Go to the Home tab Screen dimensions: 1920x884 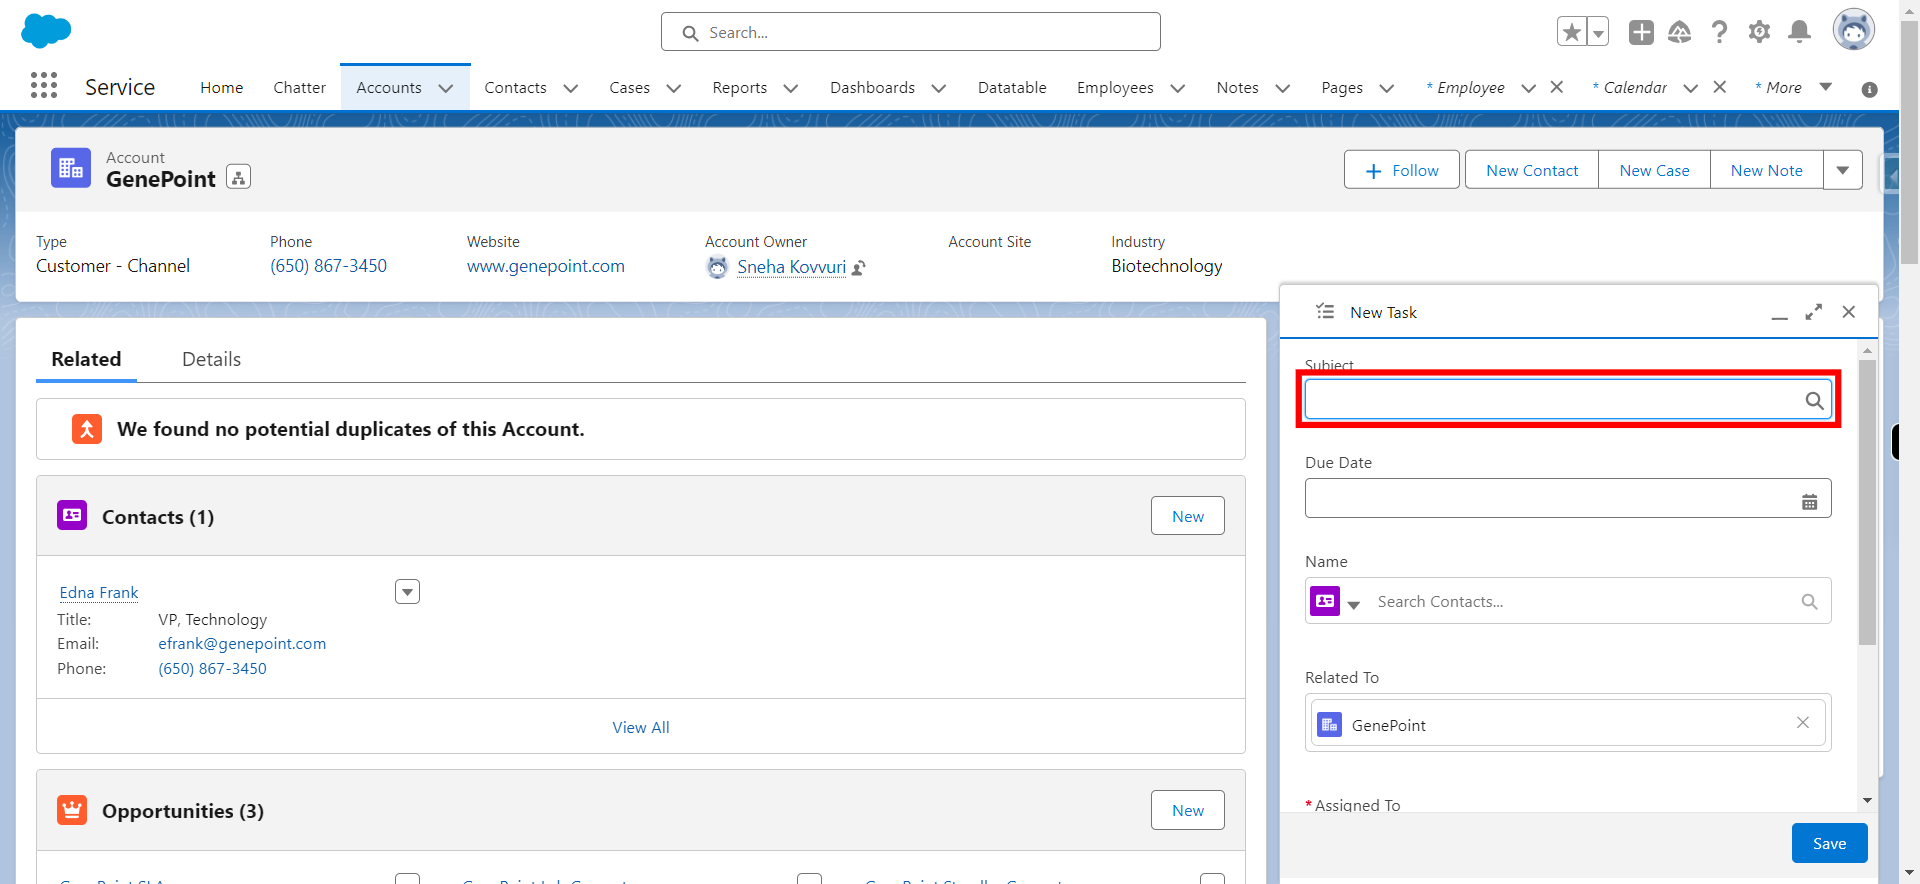(221, 88)
